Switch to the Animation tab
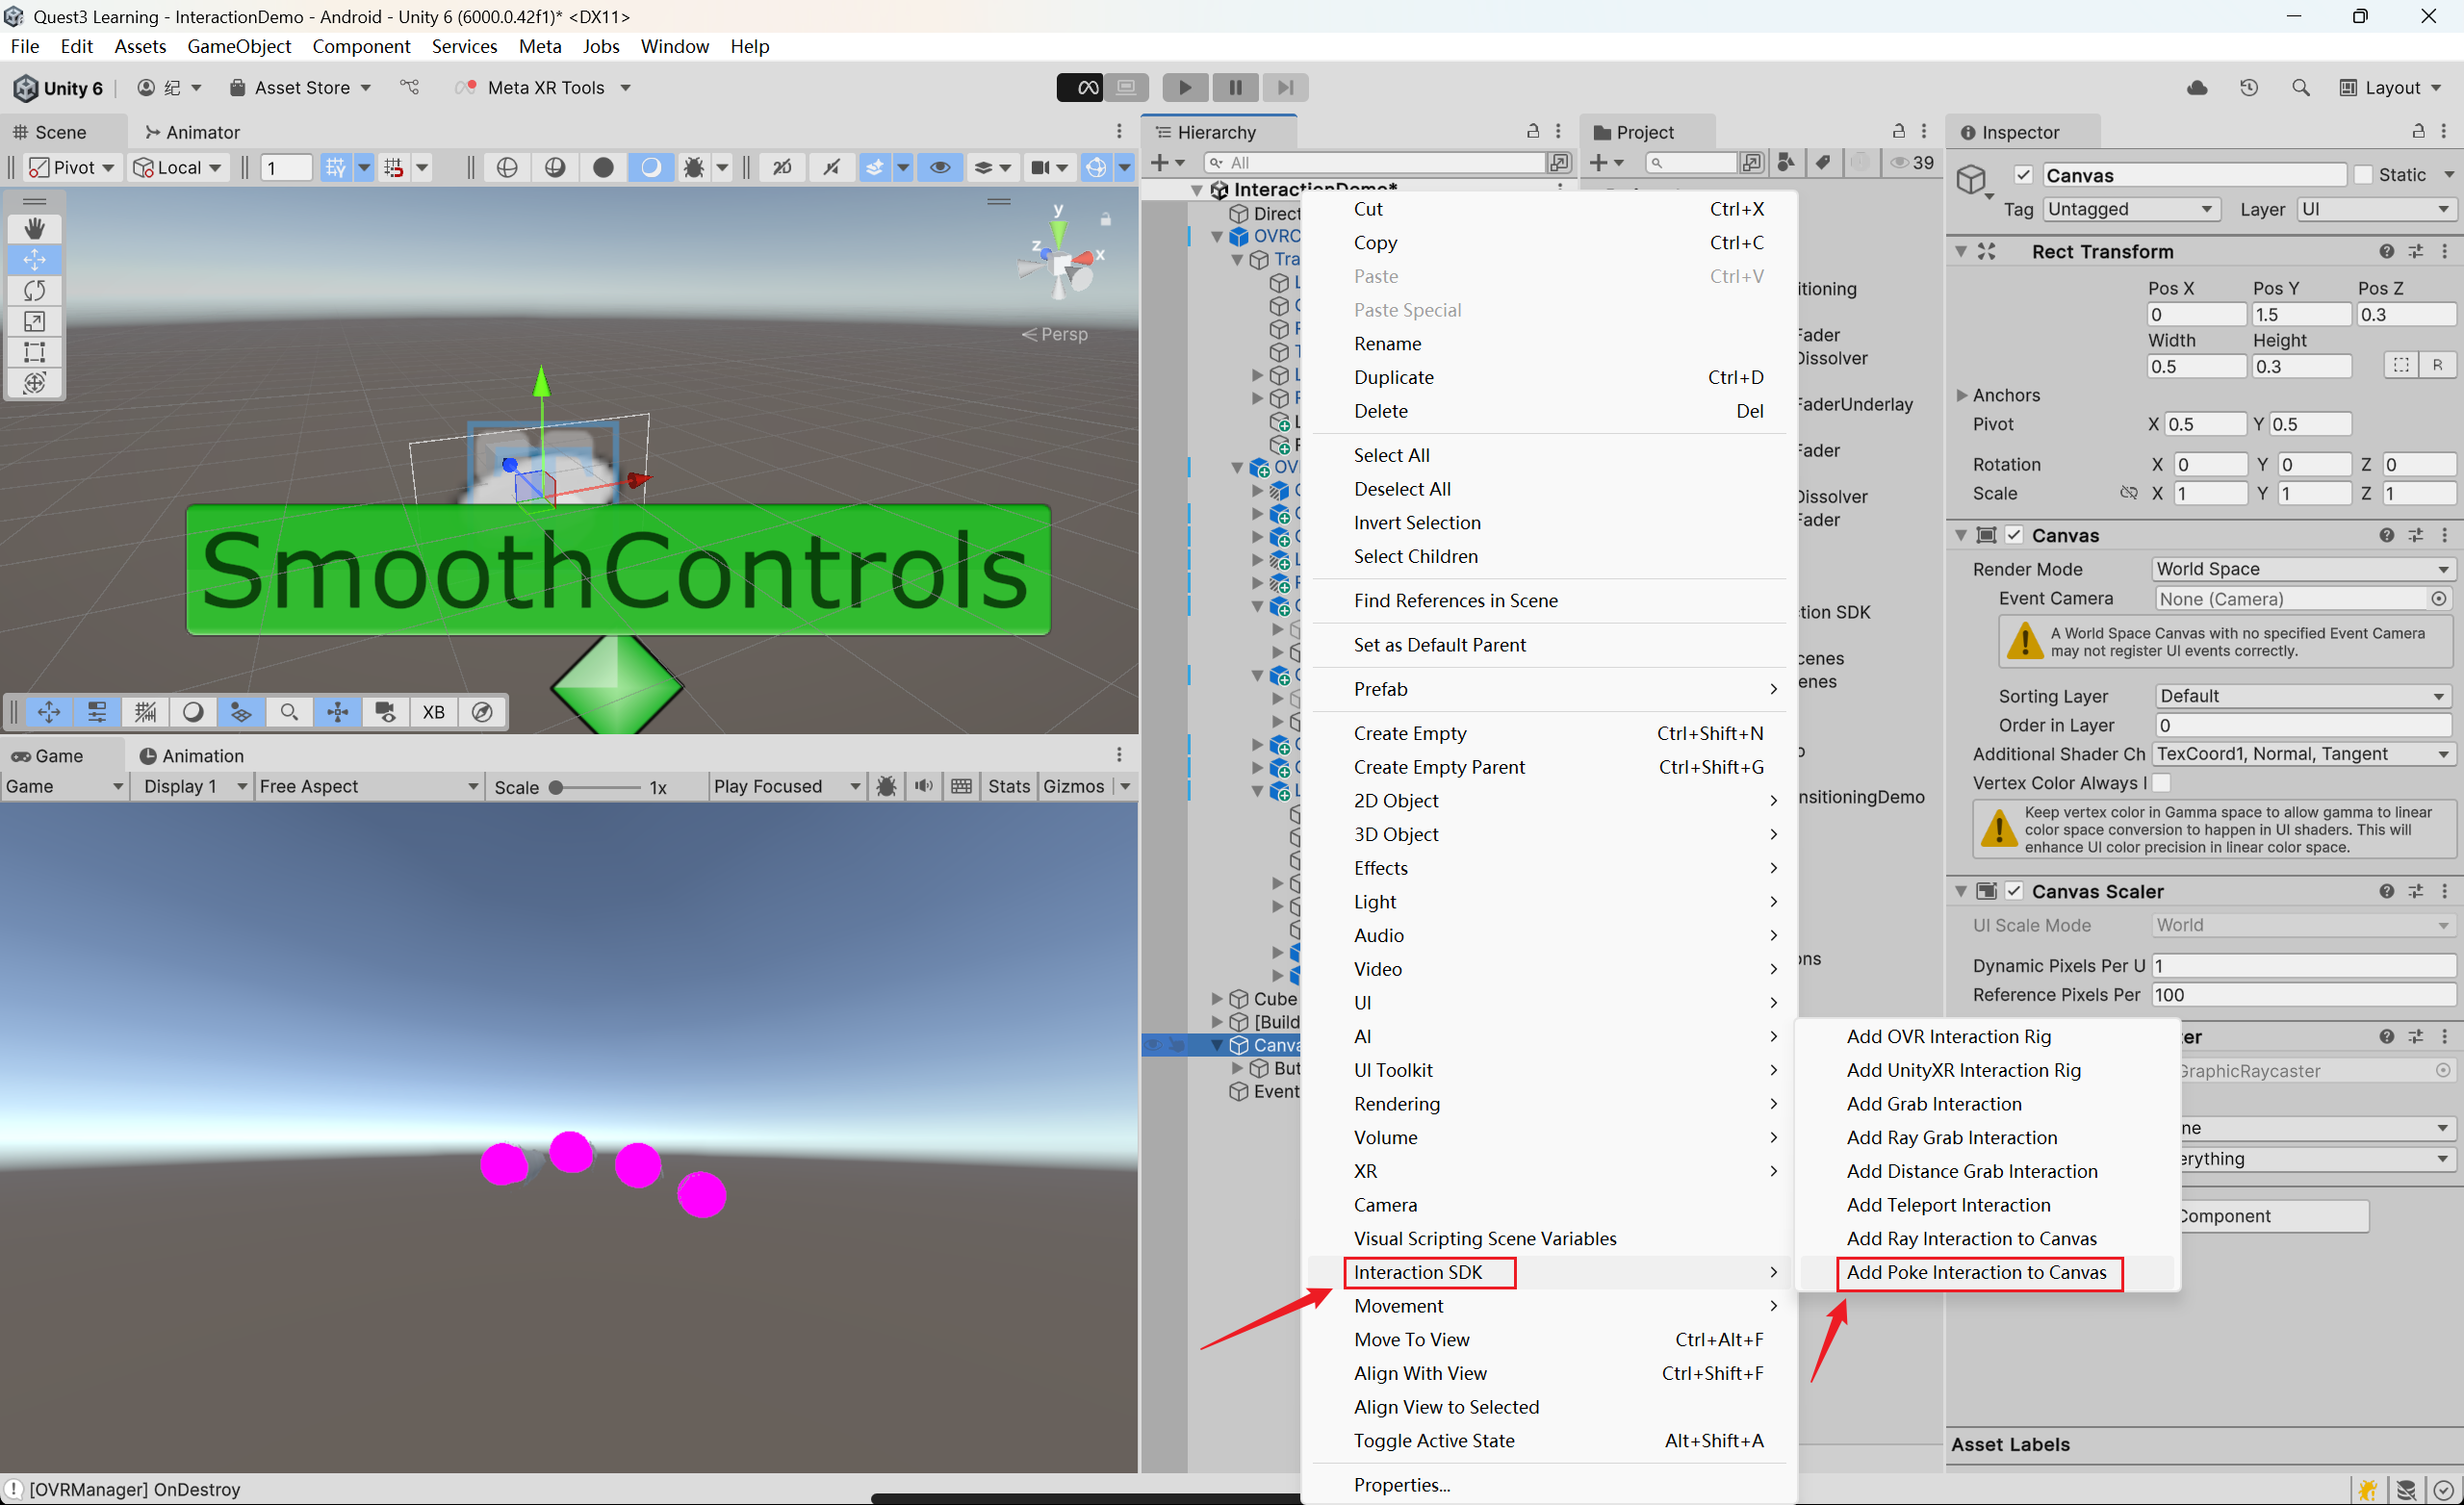The height and width of the screenshot is (1505, 2464). [x=191, y=756]
